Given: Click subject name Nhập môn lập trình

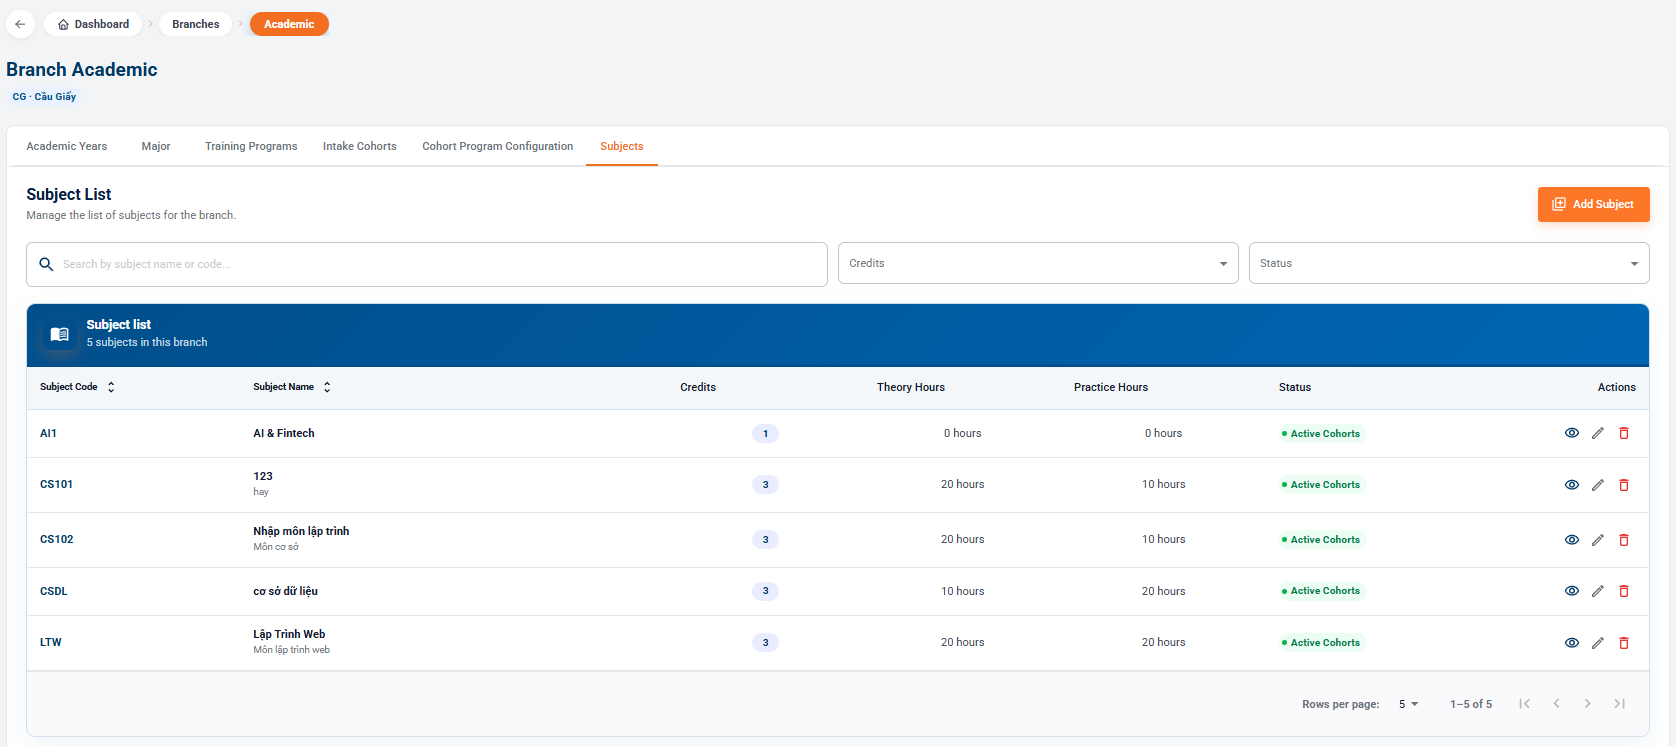Looking at the screenshot, I should pyautogui.click(x=301, y=532).
